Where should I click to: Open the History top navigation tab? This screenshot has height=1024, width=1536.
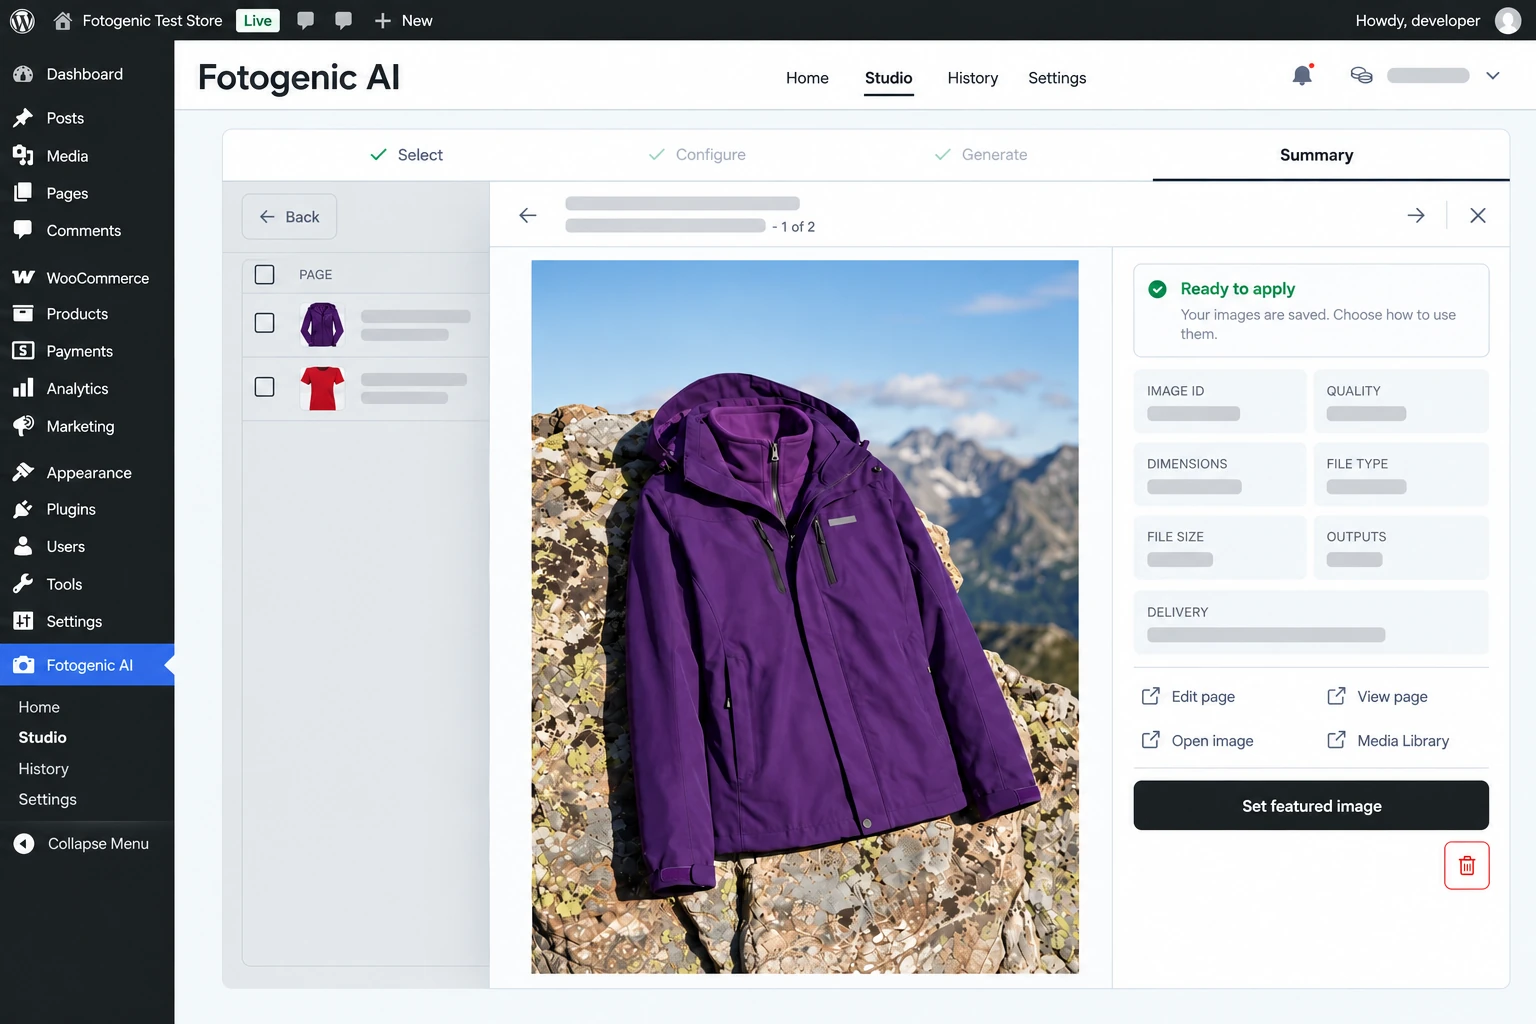click(972, 78)
